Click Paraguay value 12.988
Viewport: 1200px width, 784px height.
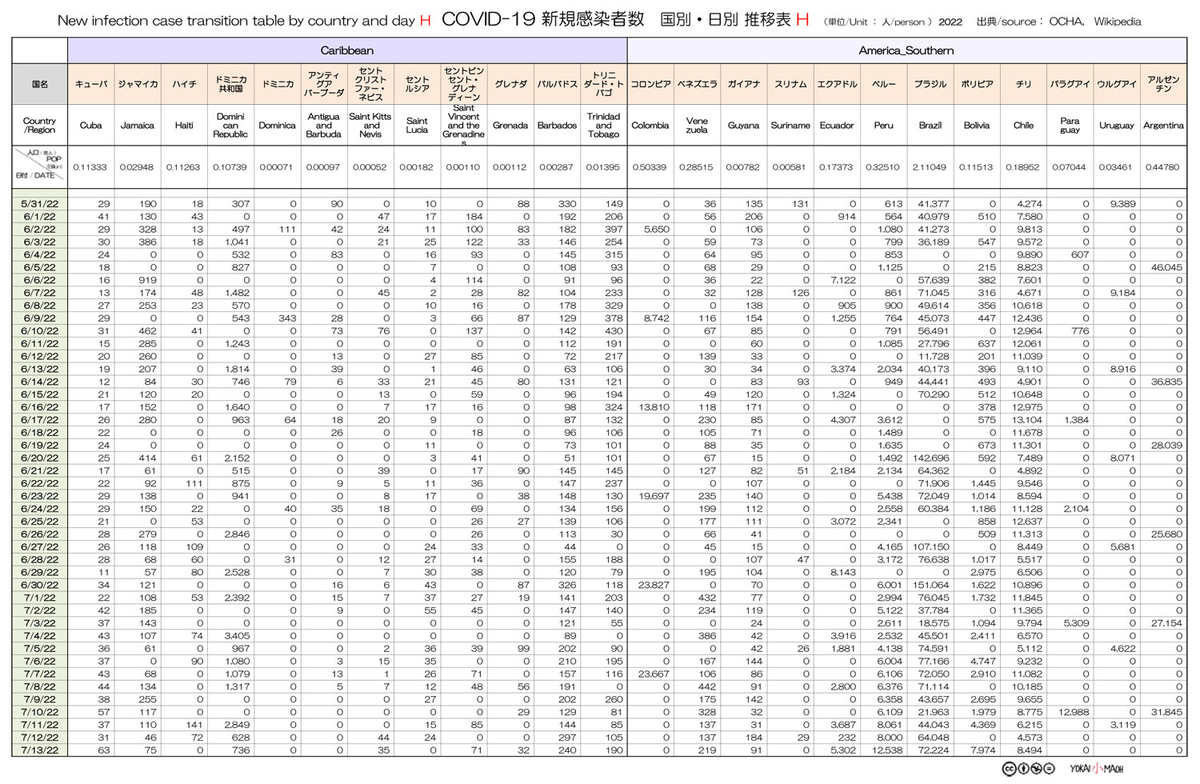coord(1073,711)
